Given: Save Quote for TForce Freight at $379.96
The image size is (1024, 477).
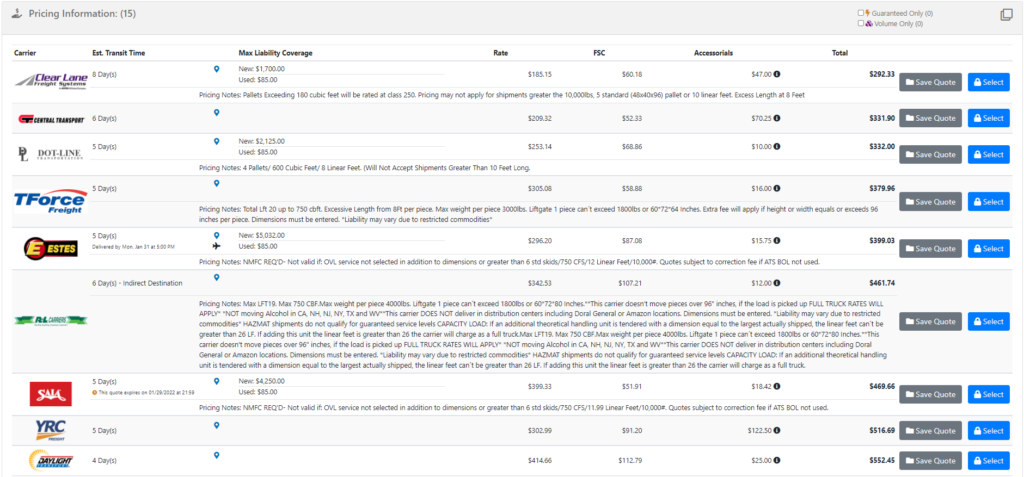Looking at the screenshot, I should pos(931,202).
